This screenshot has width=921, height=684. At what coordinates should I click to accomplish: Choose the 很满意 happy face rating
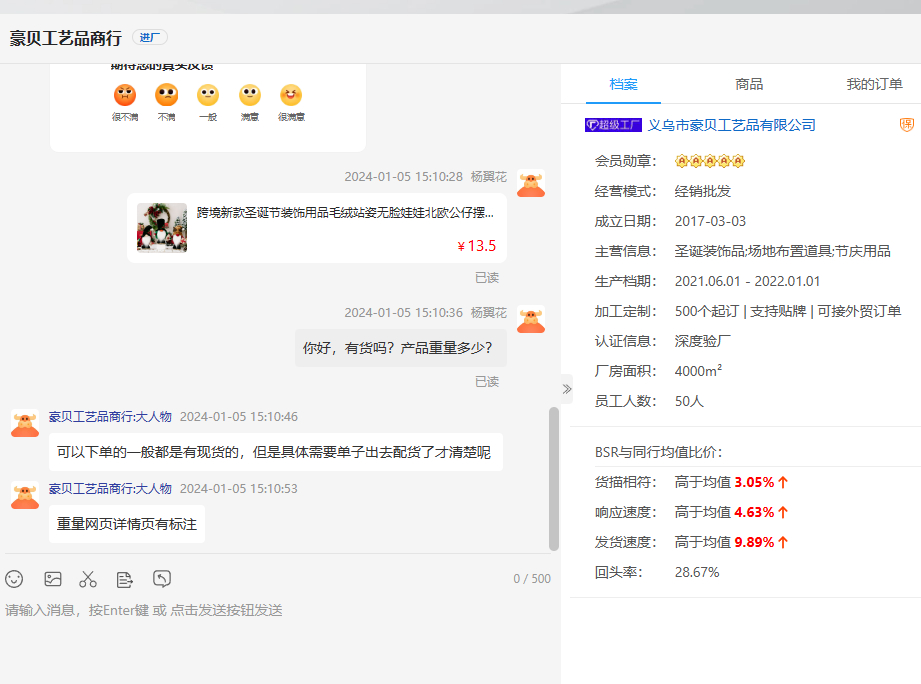coord(291,96)
